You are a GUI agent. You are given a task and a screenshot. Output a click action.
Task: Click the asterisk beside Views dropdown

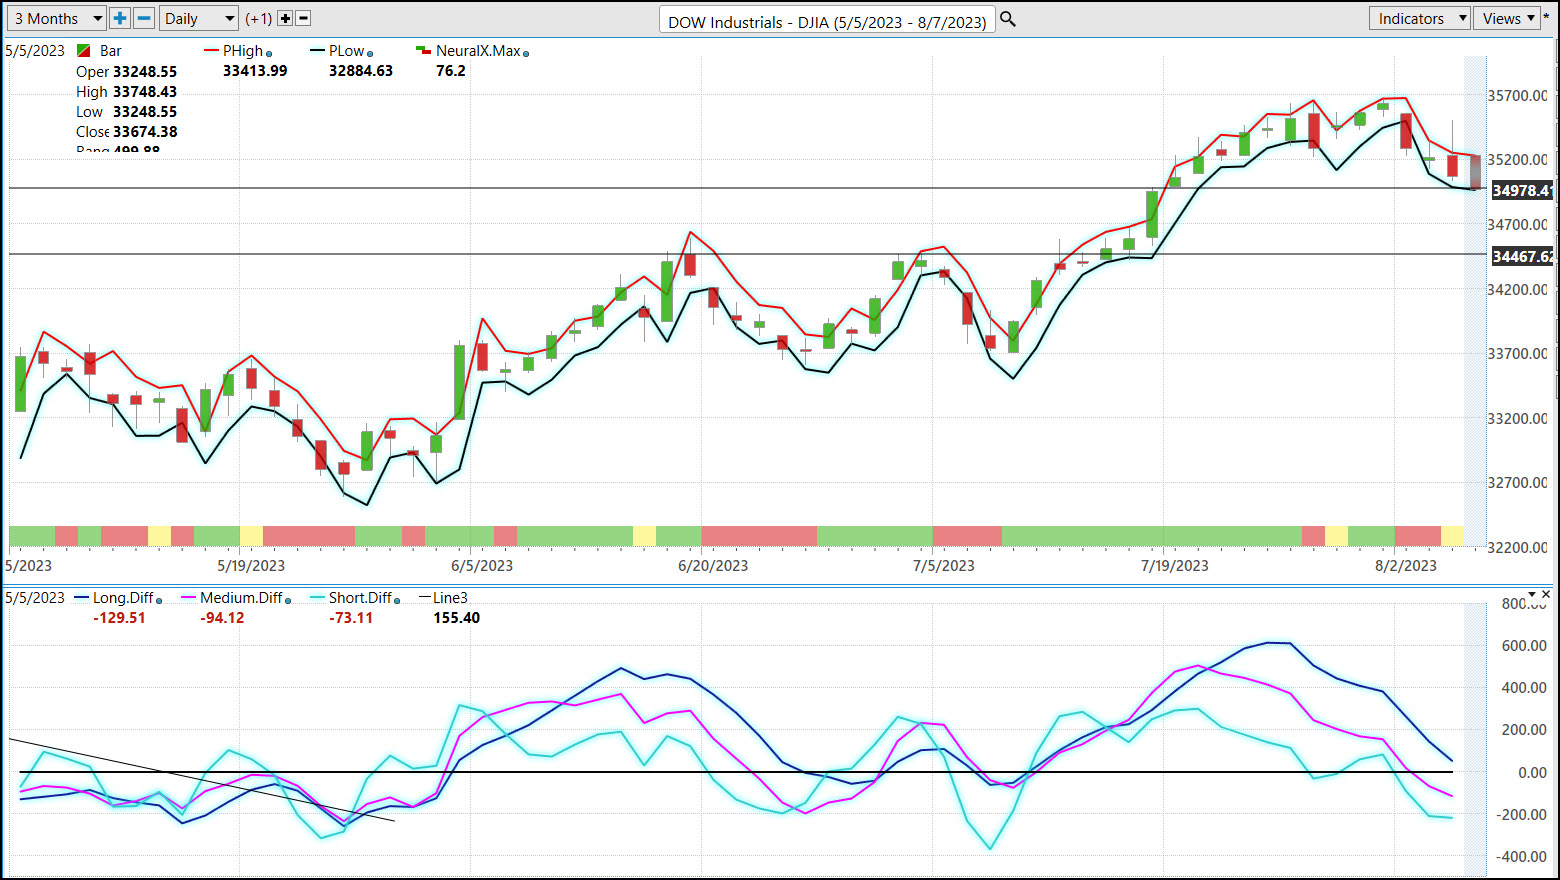pyautogui.click(x=1547, y=18)
